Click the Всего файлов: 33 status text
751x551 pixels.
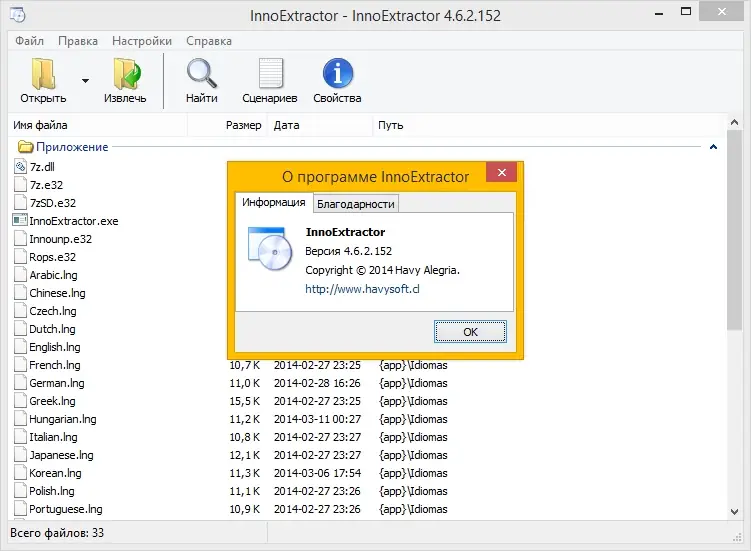(57, 533)
